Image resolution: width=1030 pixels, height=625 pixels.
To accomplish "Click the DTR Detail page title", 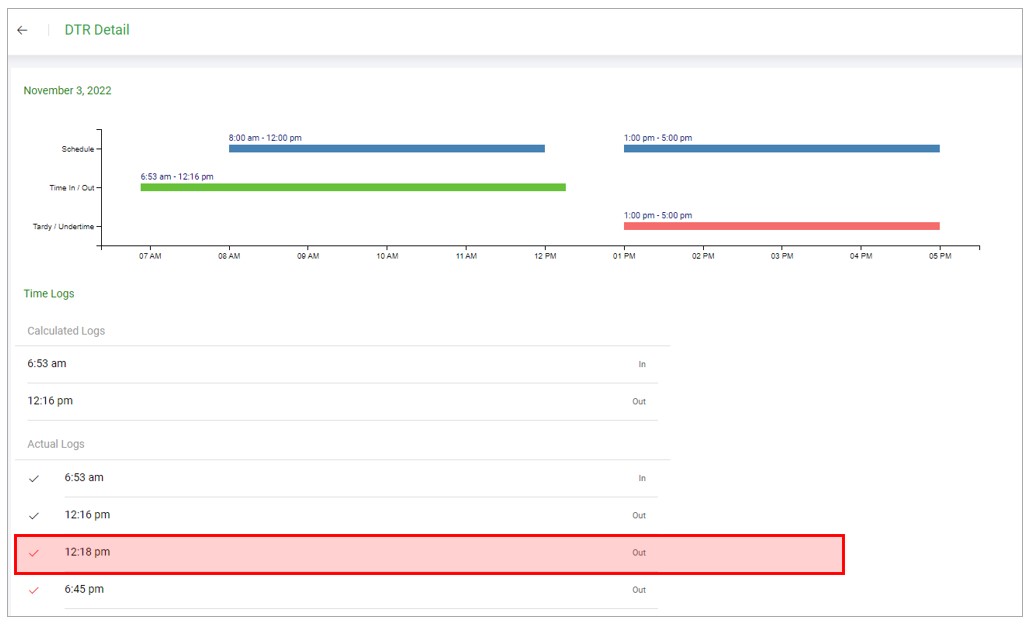I will tap(97, 30).
